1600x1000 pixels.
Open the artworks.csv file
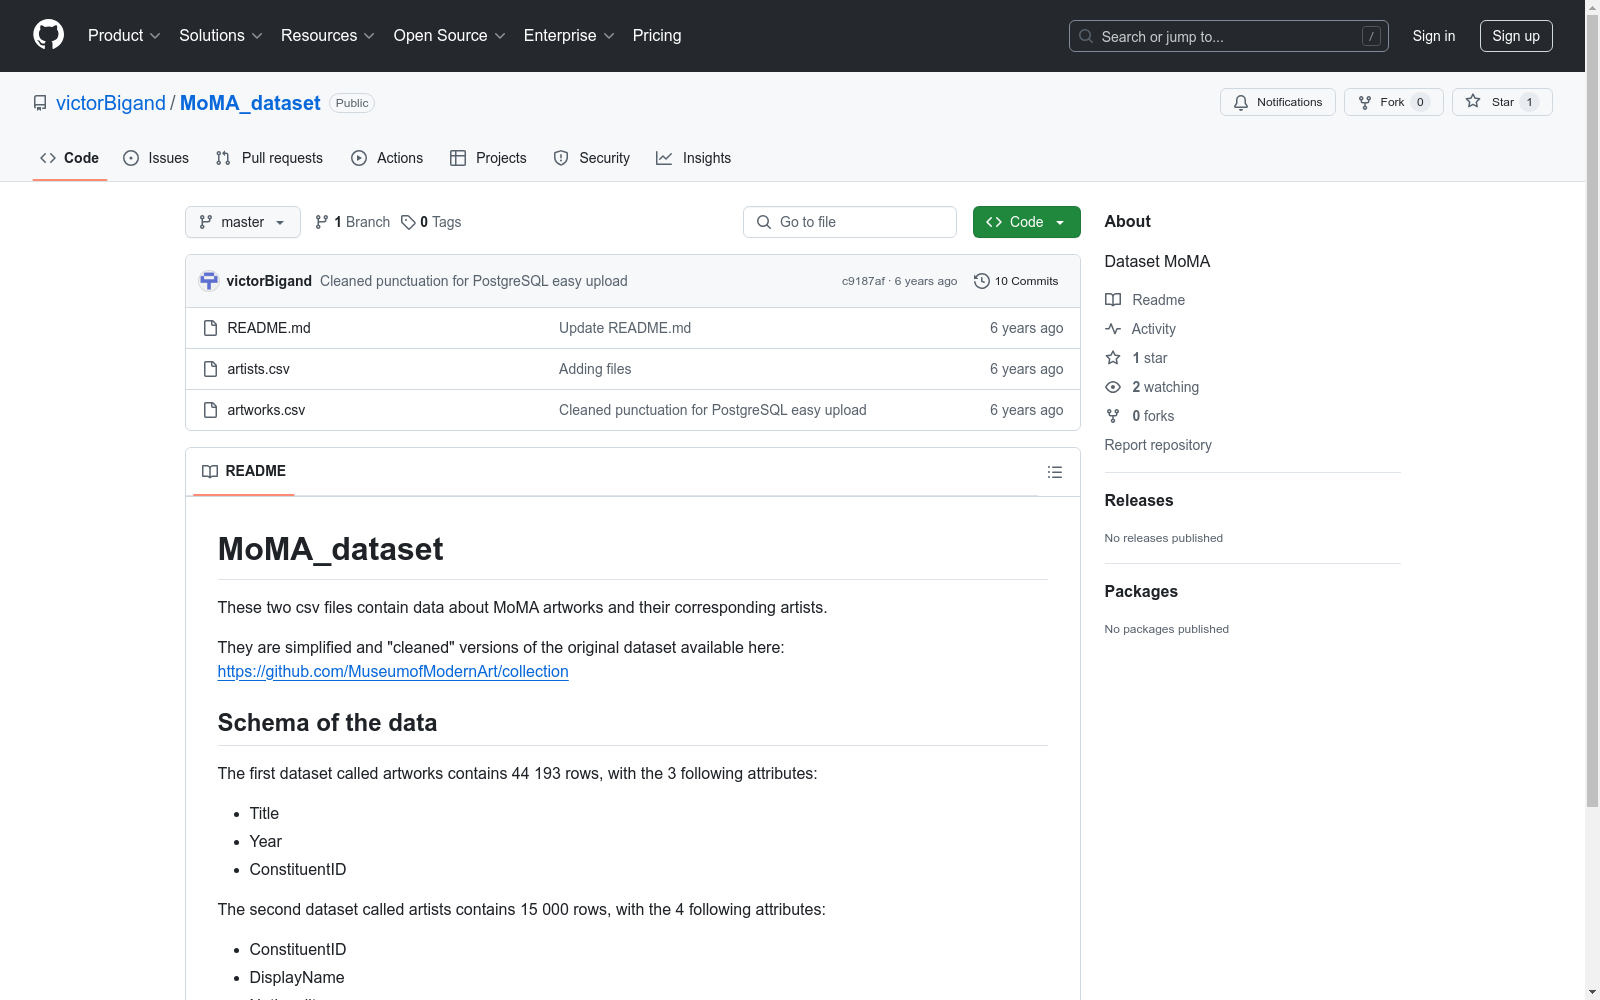(266, 410)
